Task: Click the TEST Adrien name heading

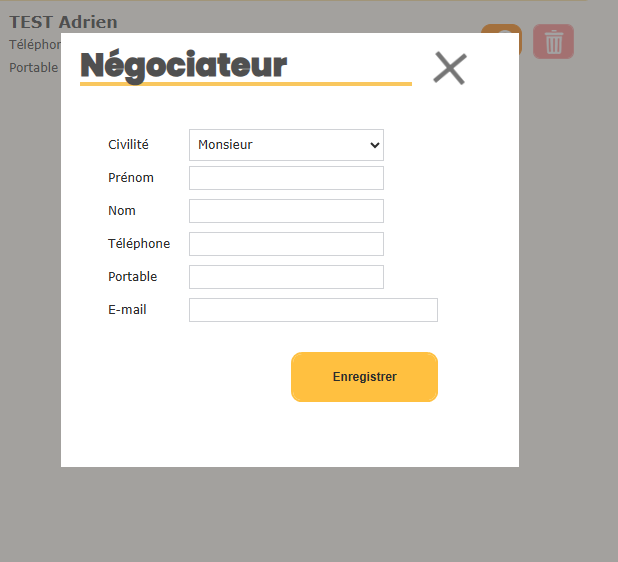Action: coord(63,22)
